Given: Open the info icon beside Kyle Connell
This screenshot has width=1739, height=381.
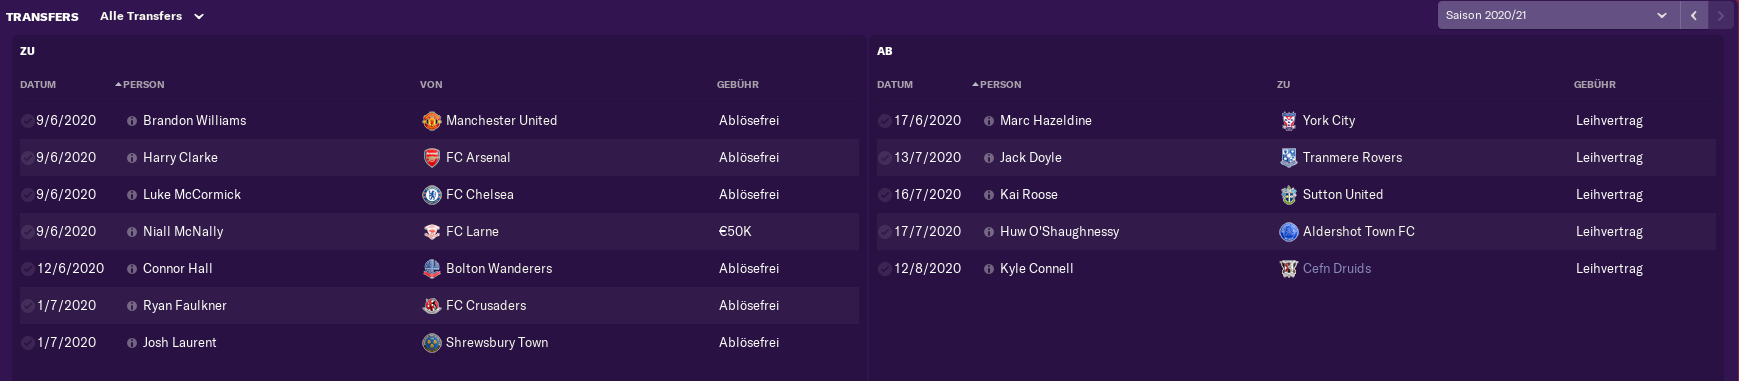Looking at the screenshot, I should pyautogui.click(x=989, y=269).
